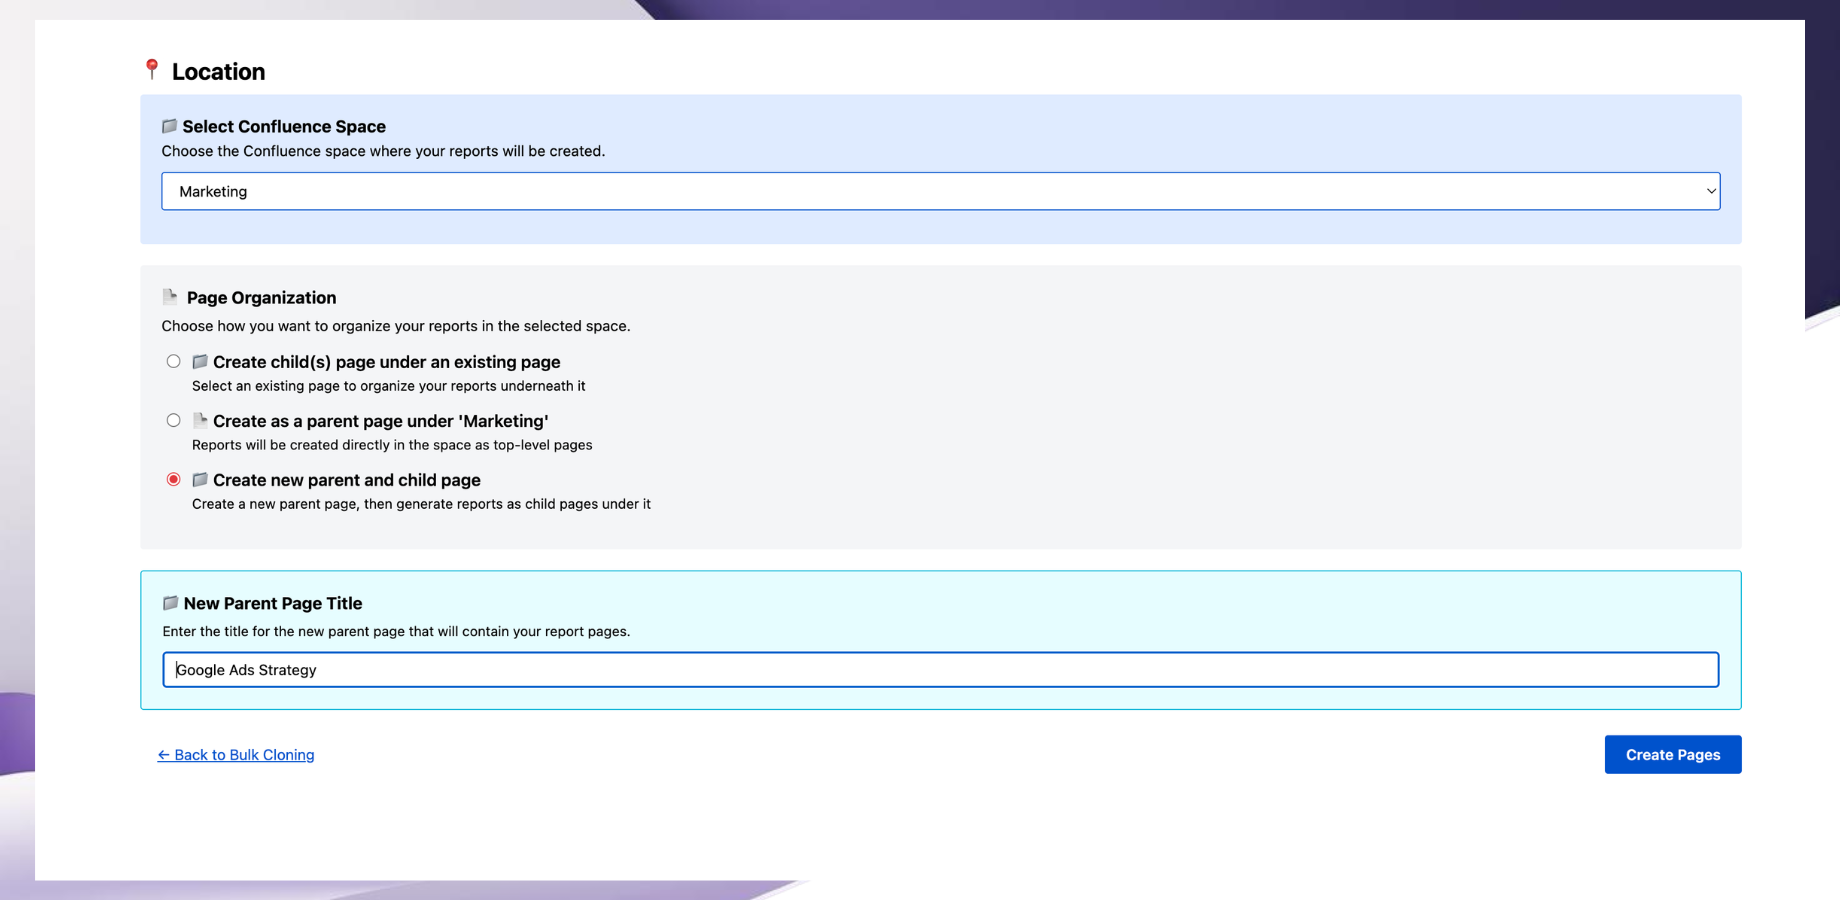Click 'Select an existing page to organize your reports' description

coord(389,386)
